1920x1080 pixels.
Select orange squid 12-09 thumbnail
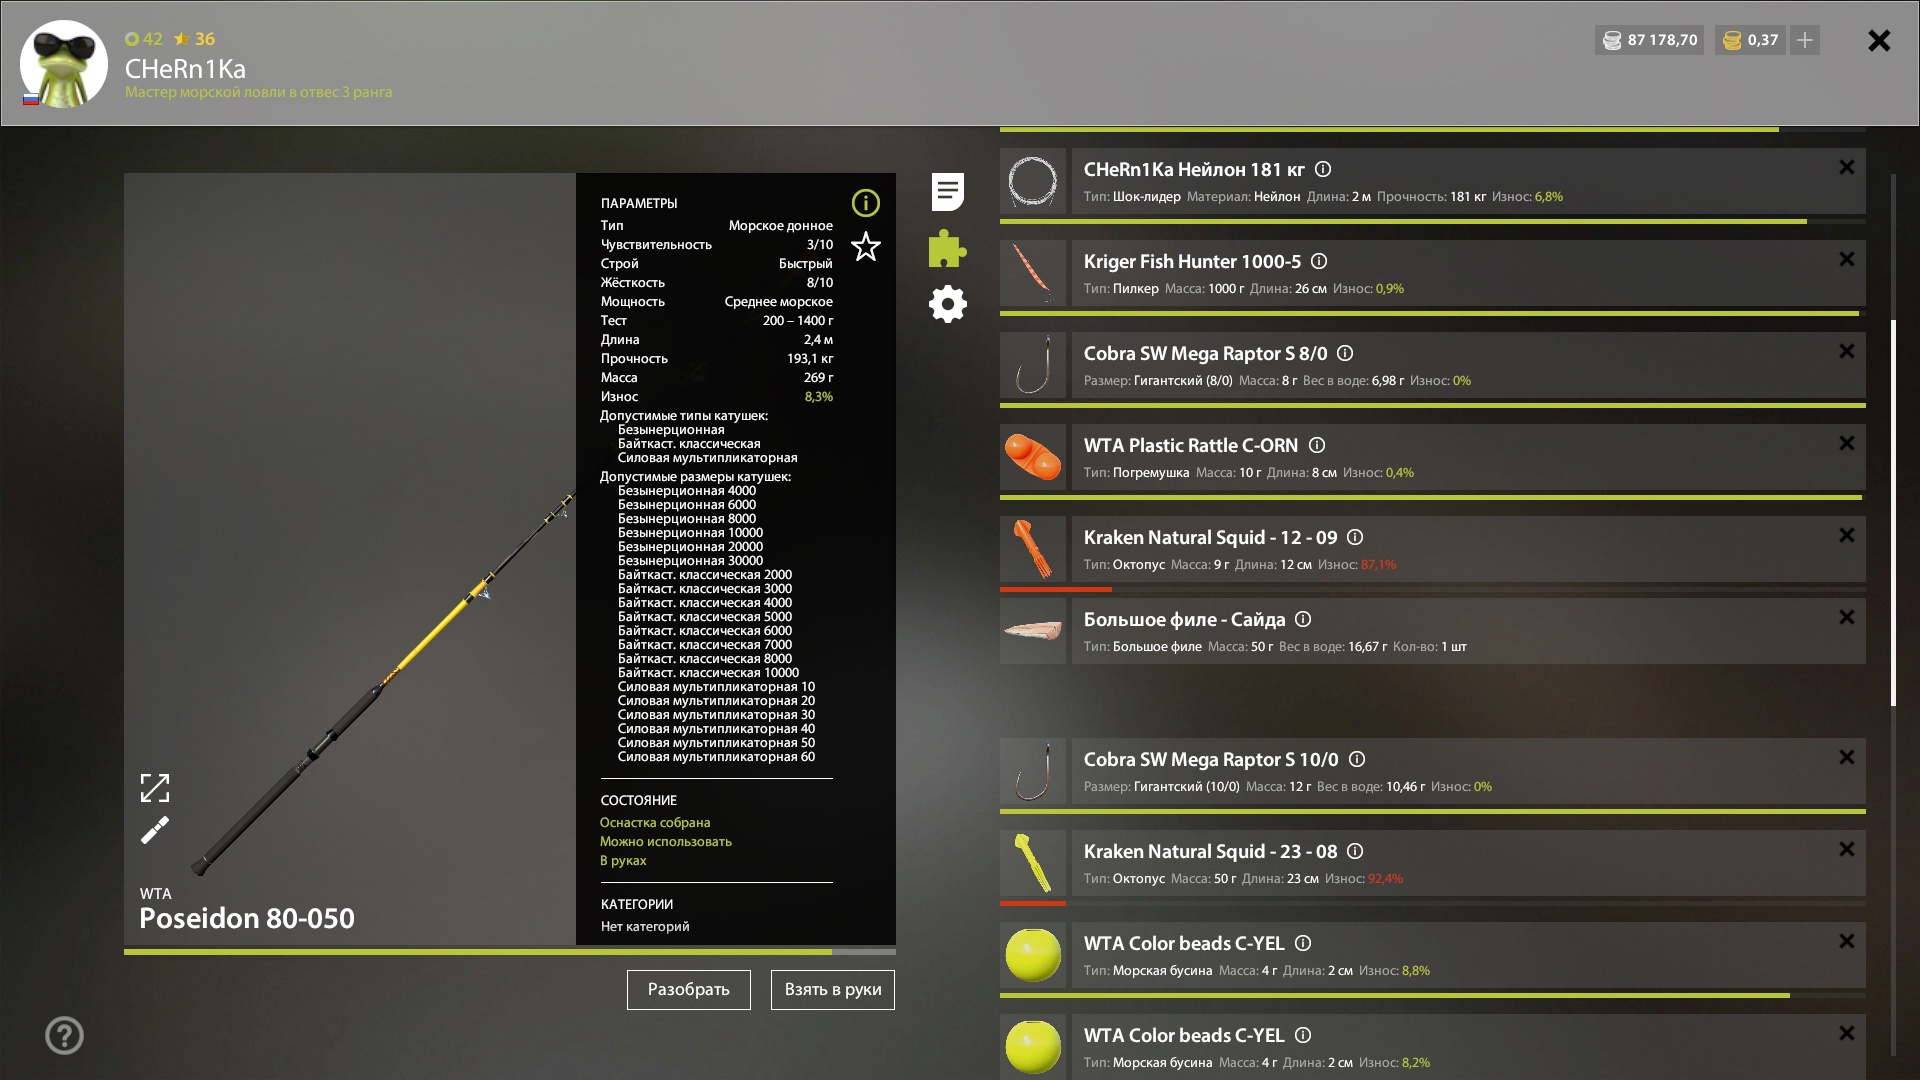click(x=1033, y=549)
